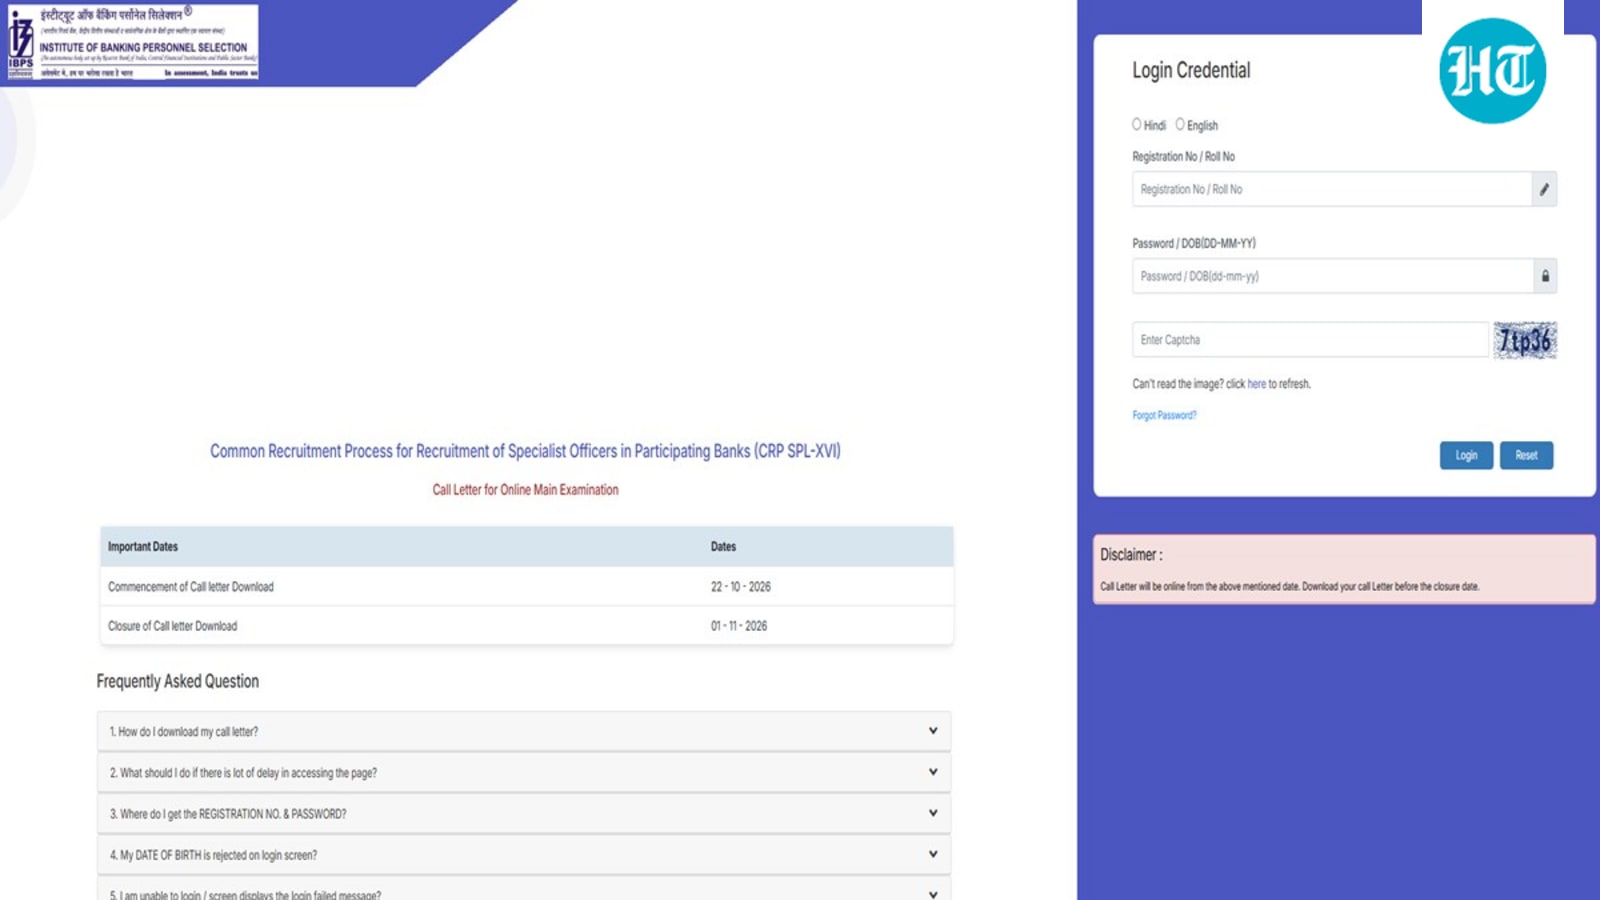Screen dimensions: 1600x900
Task: Click the Reset button
Action: [x=1526, y=455]
